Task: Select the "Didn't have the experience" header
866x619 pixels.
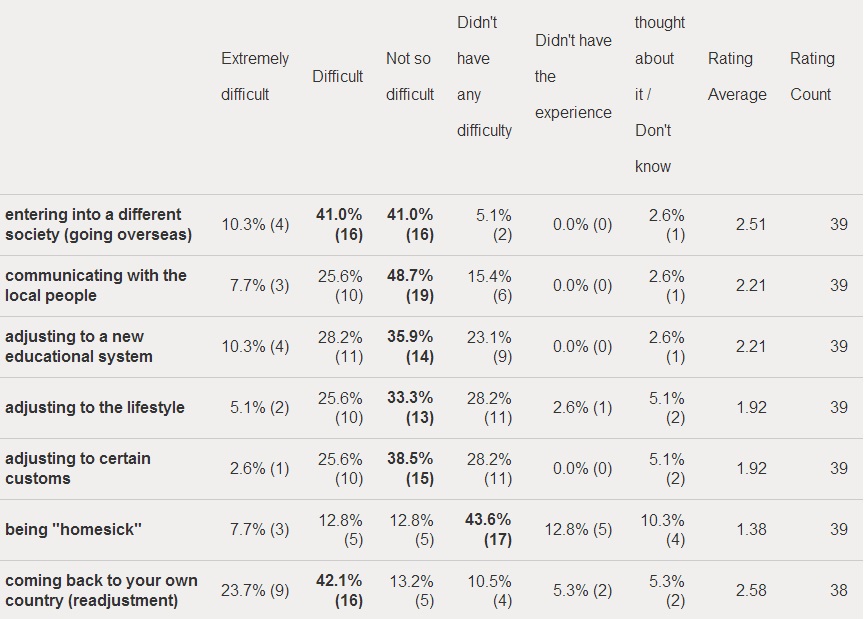Action: click(x=573, y=76)
